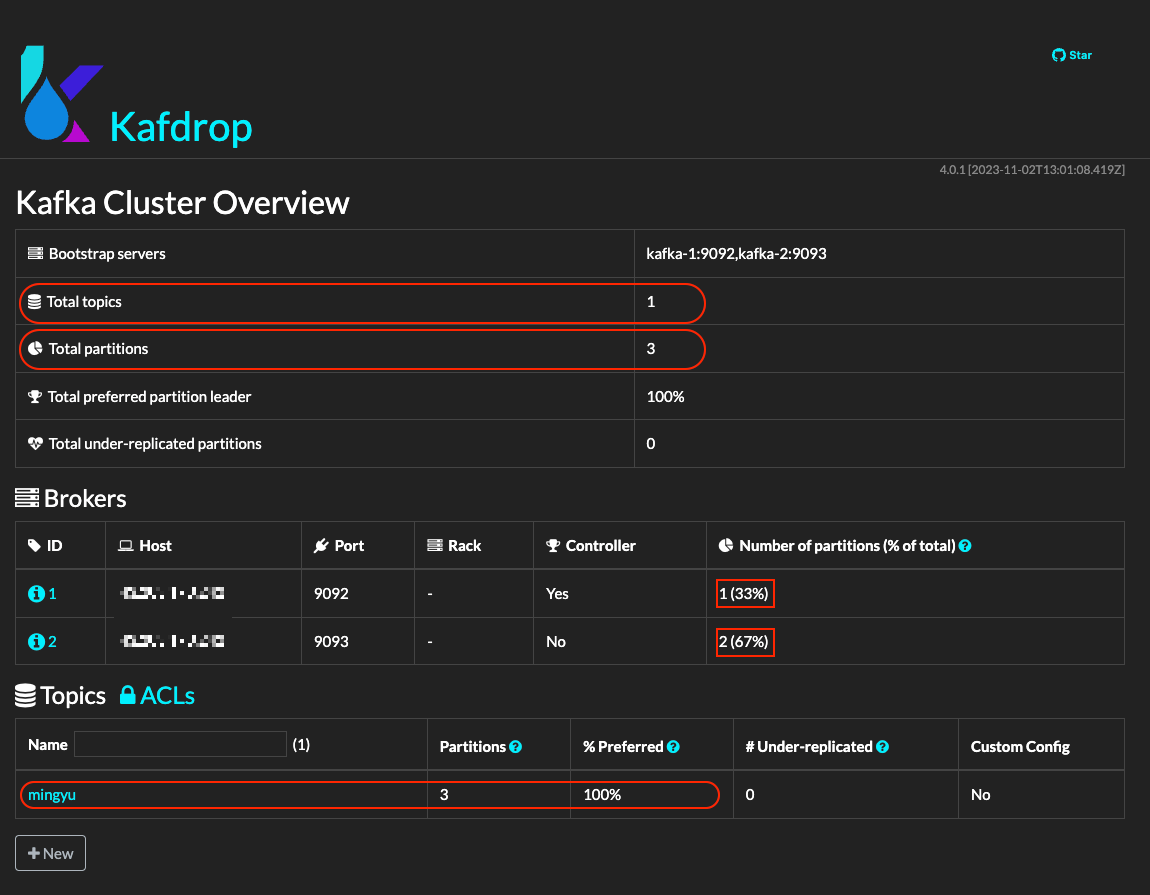Viewport: 1150px width, 895px height.
Task: Click the tag icon in ID column header
Action: click(34, 545)
